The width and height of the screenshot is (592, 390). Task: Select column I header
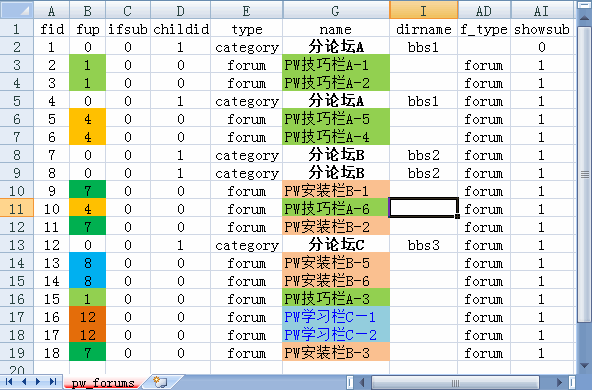(x=424, y=10)
